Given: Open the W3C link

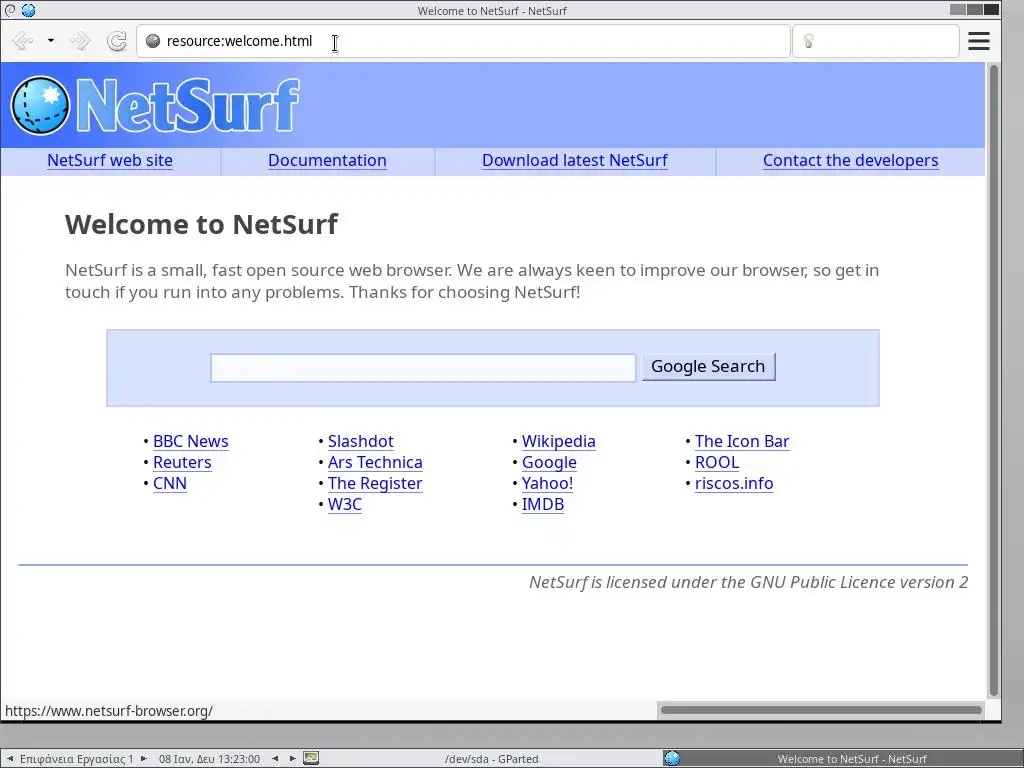Looking at the screenshot, I should 345,504.
